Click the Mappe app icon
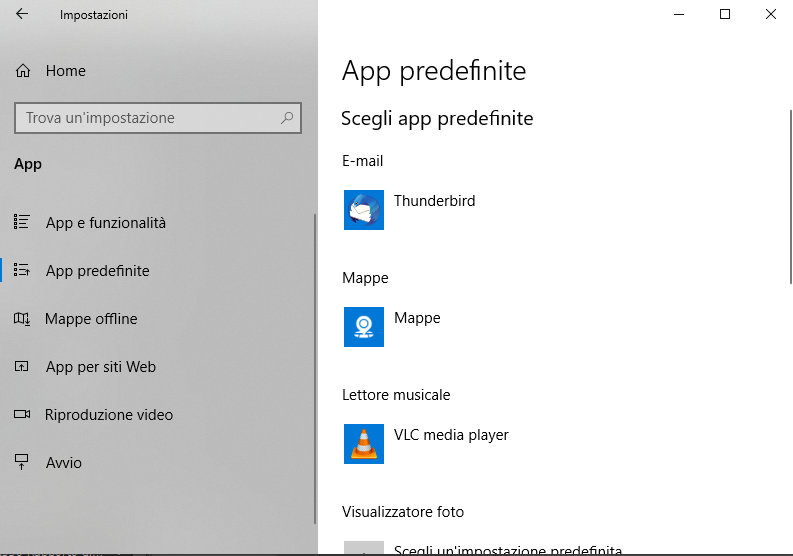The height and width of the screenshot is (556, 793). pyautogui.click(x=364, y=327)
